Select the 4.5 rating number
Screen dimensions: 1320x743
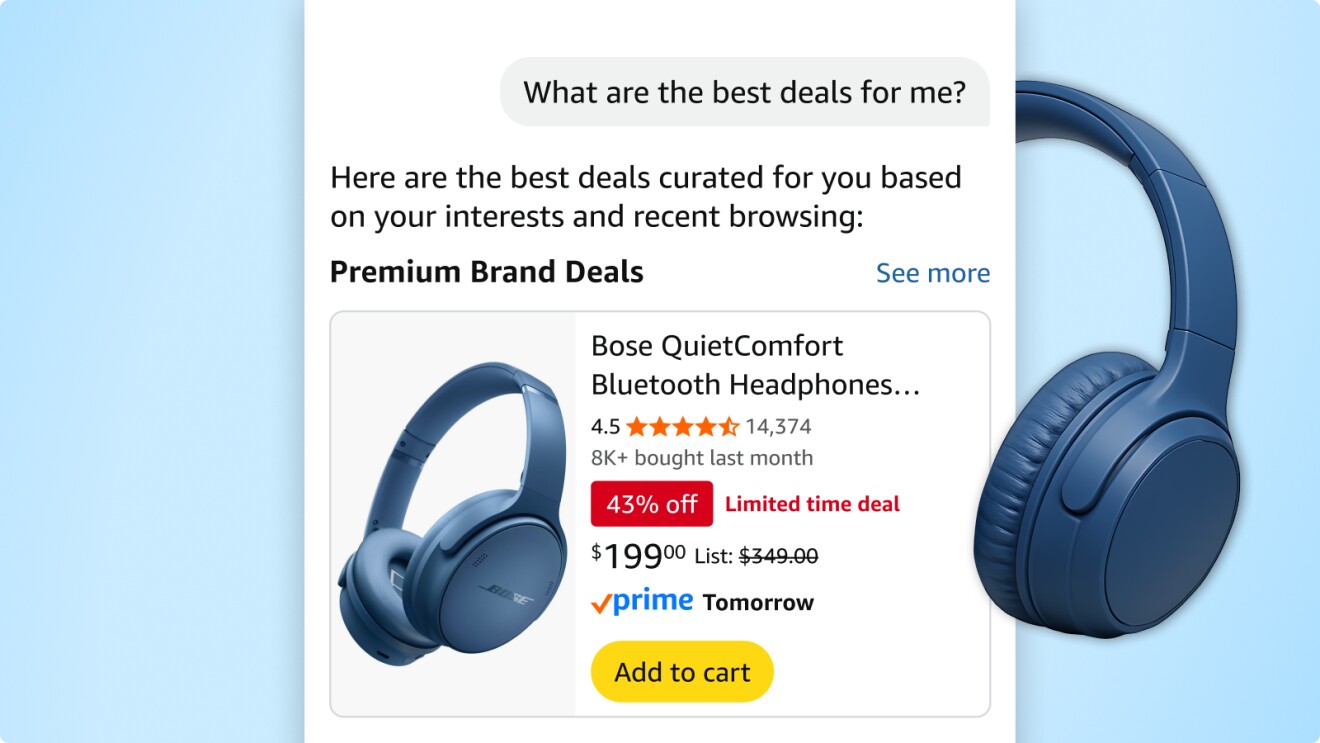606,426
